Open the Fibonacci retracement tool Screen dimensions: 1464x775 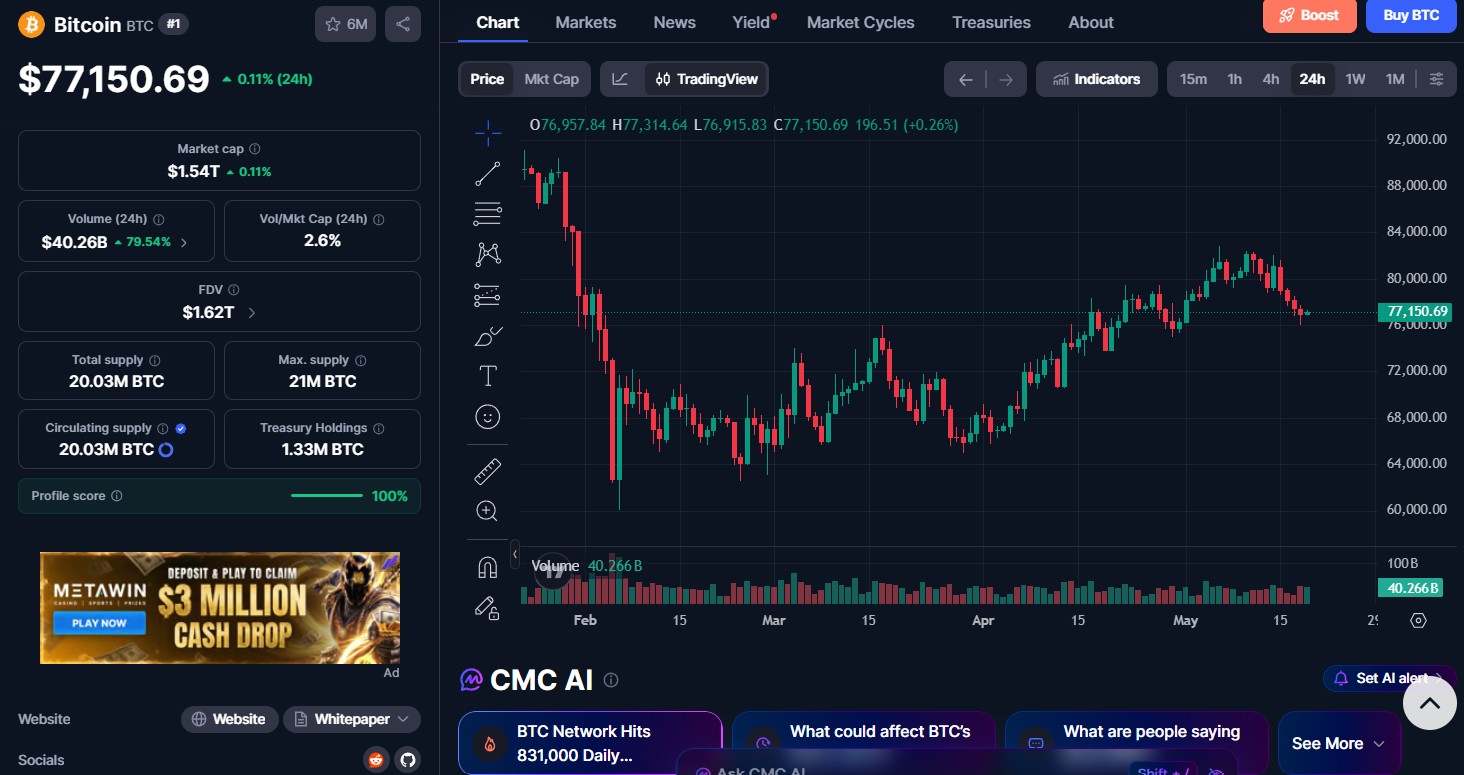[488, 213]
